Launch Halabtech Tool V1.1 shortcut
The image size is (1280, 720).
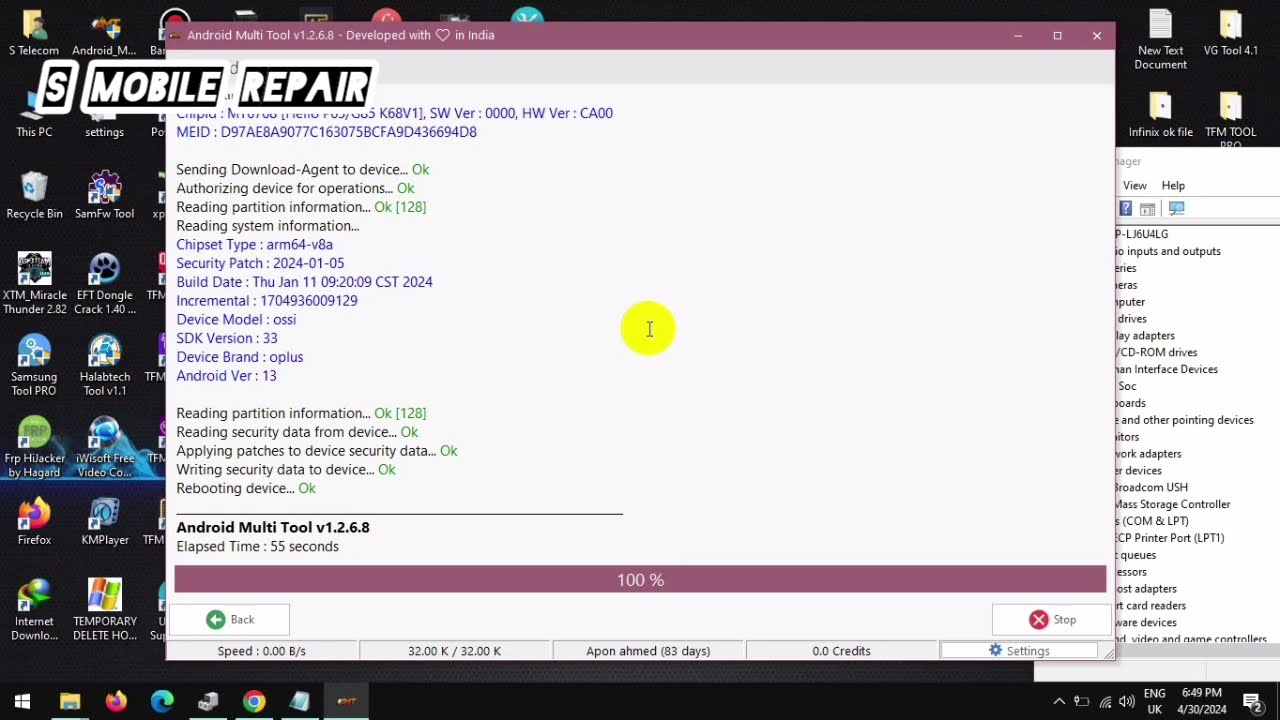104,366
